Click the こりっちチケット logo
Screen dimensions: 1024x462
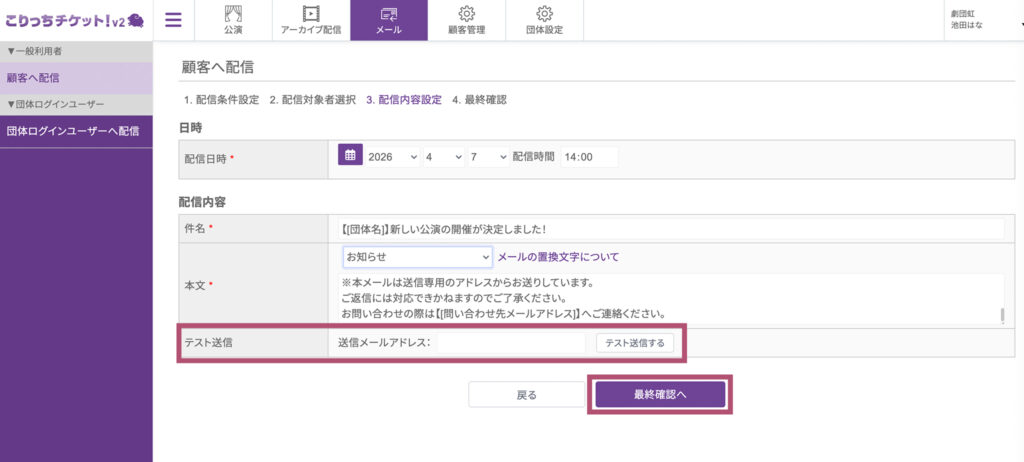point(74,19)
